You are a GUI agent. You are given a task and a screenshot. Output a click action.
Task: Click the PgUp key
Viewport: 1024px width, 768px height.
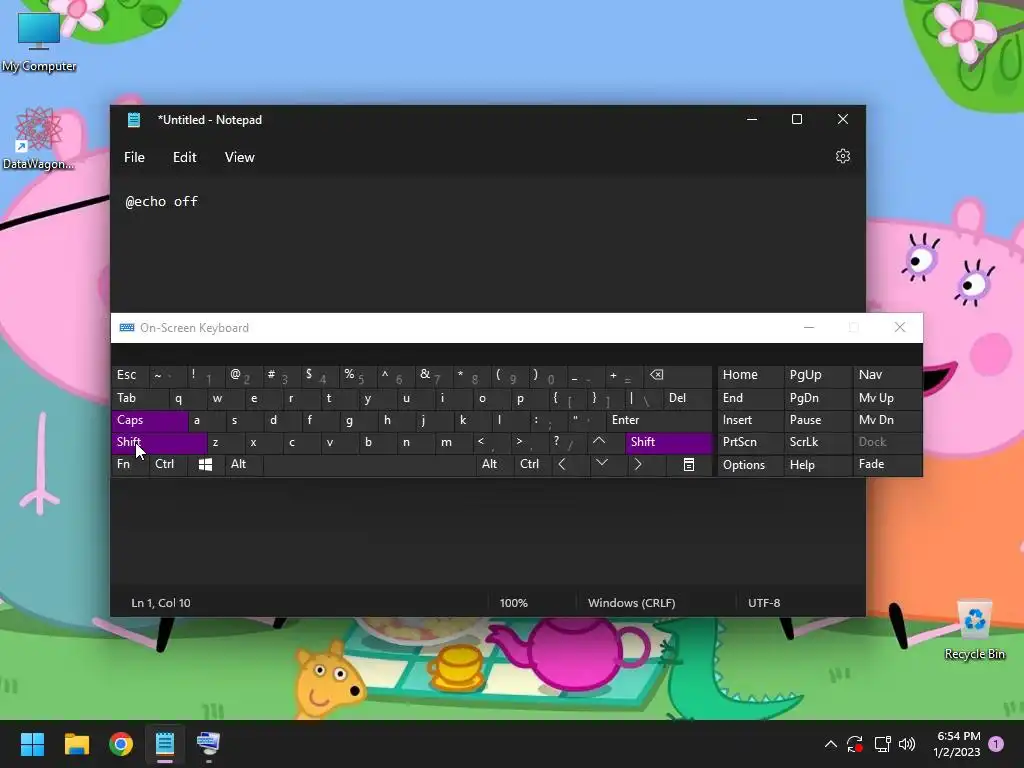click(x=817, y=375)
